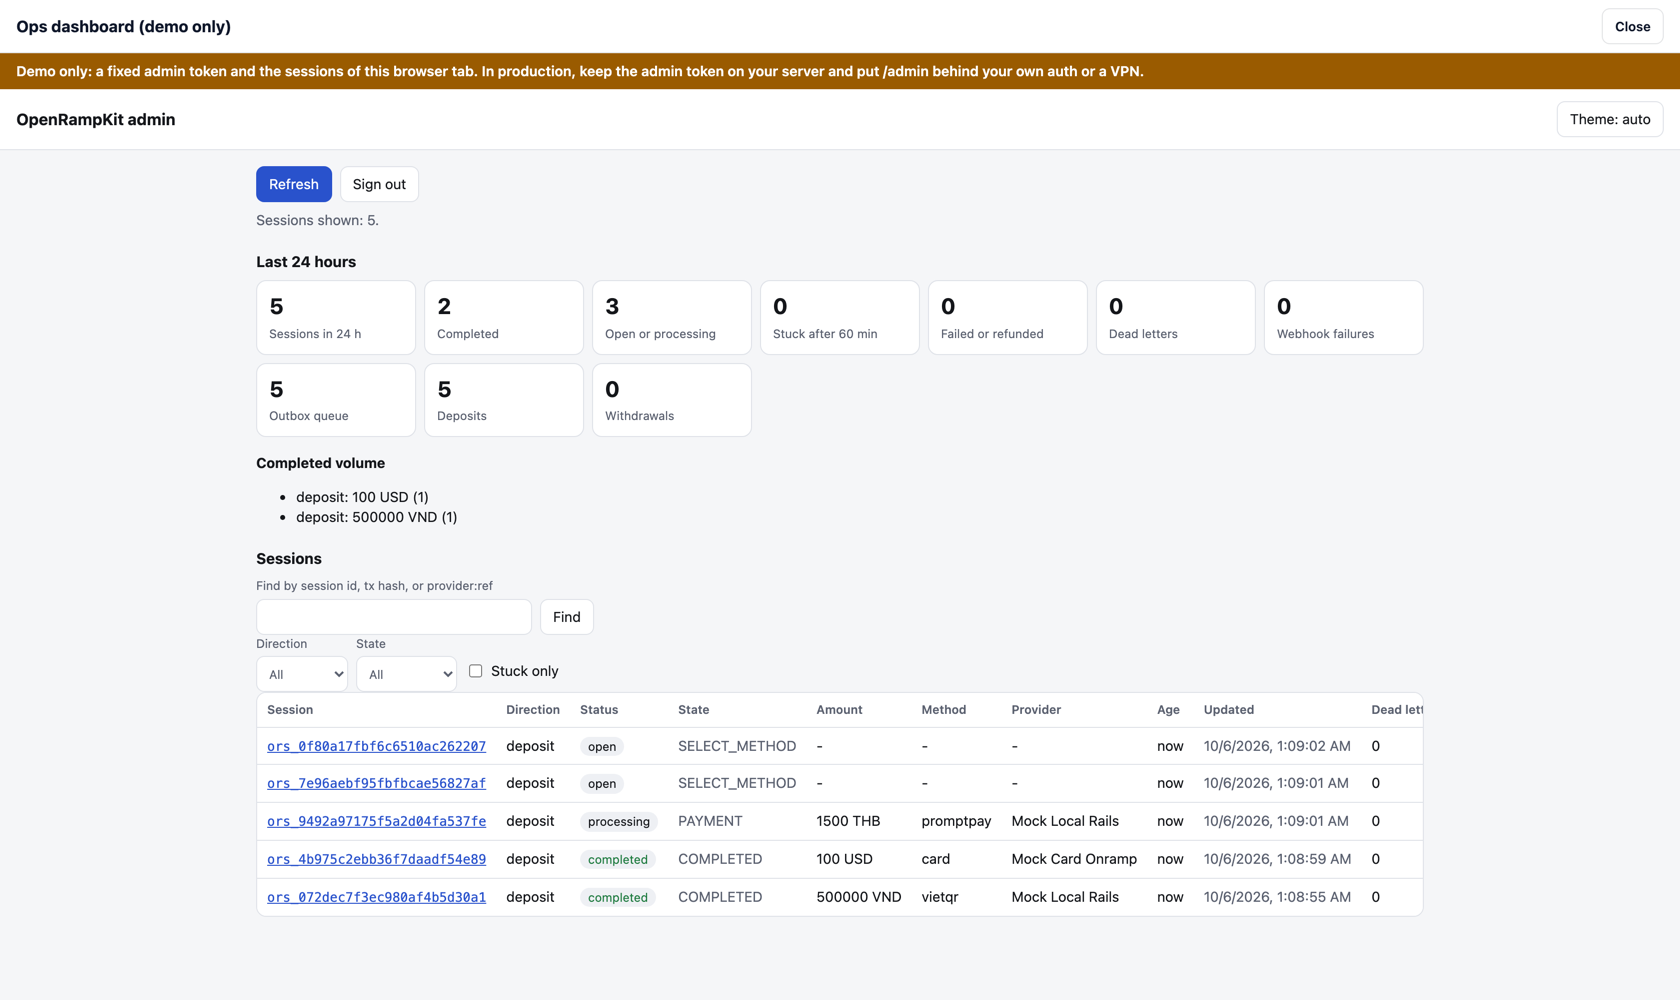Click the promptpay method cell
Image resolution: width=1680 pixels, height=1000 pixels.
pyautogui.click(x=956, y=821)
